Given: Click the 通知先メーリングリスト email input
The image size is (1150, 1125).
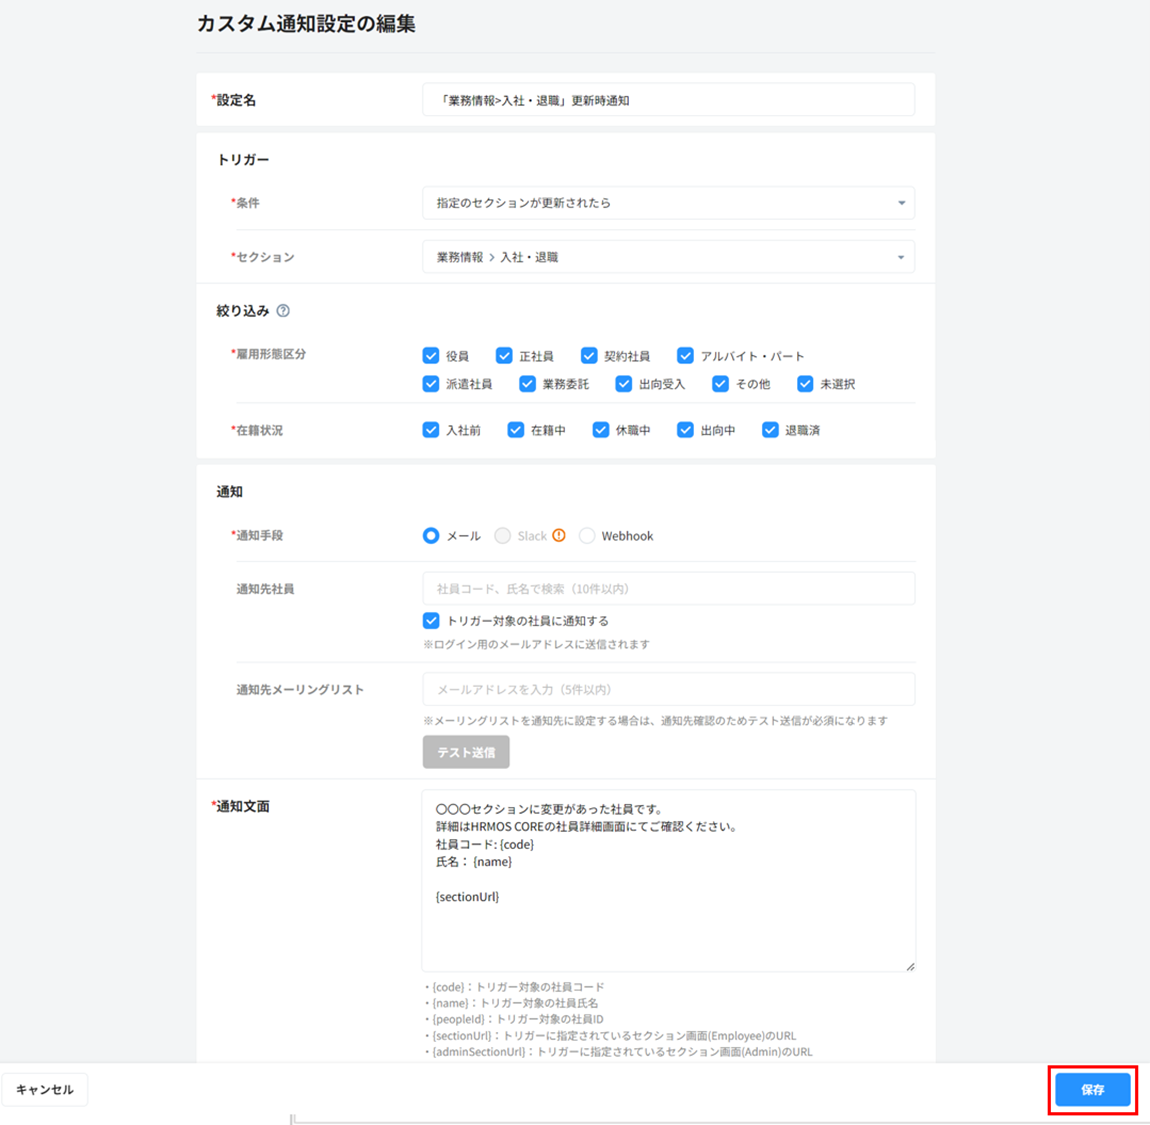Looking at the screenshot, I should (668, 689).
